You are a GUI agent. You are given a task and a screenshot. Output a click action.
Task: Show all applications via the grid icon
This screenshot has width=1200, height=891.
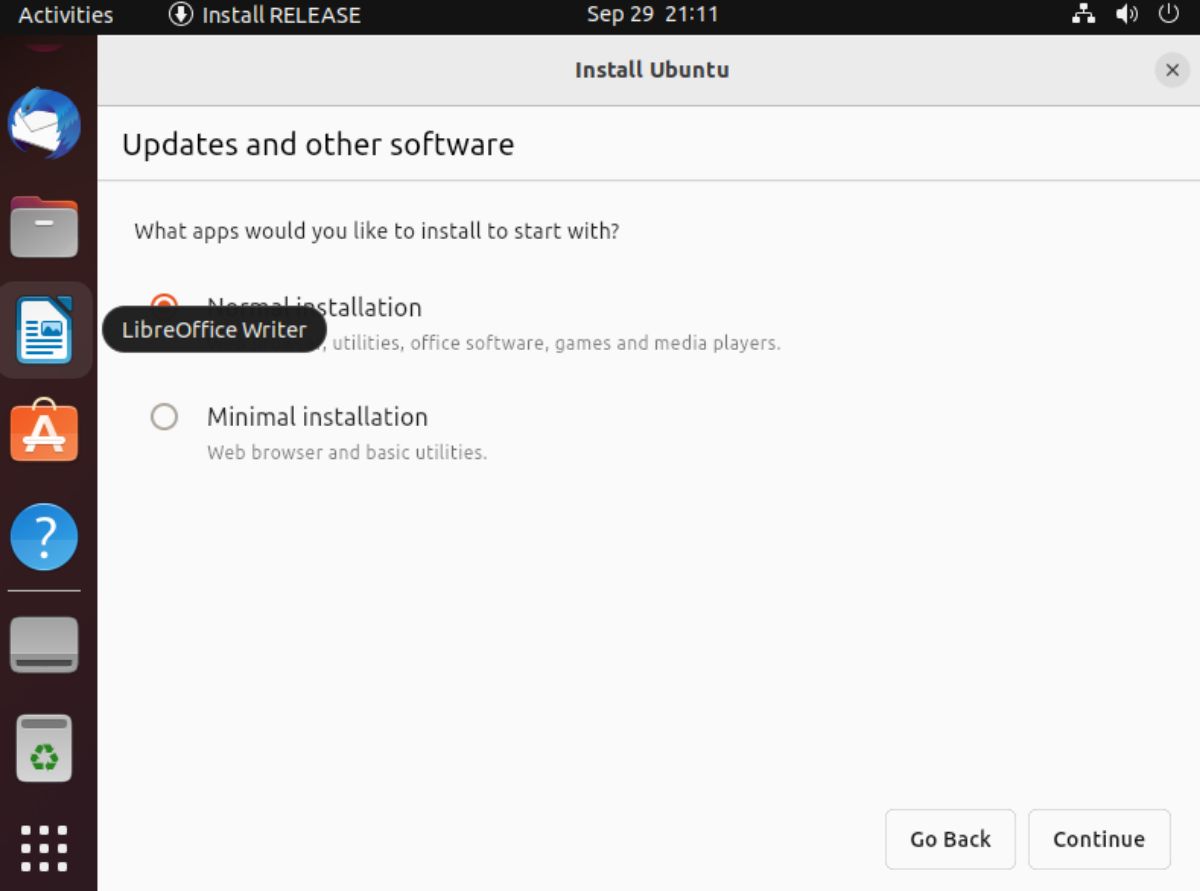(44, 846)
